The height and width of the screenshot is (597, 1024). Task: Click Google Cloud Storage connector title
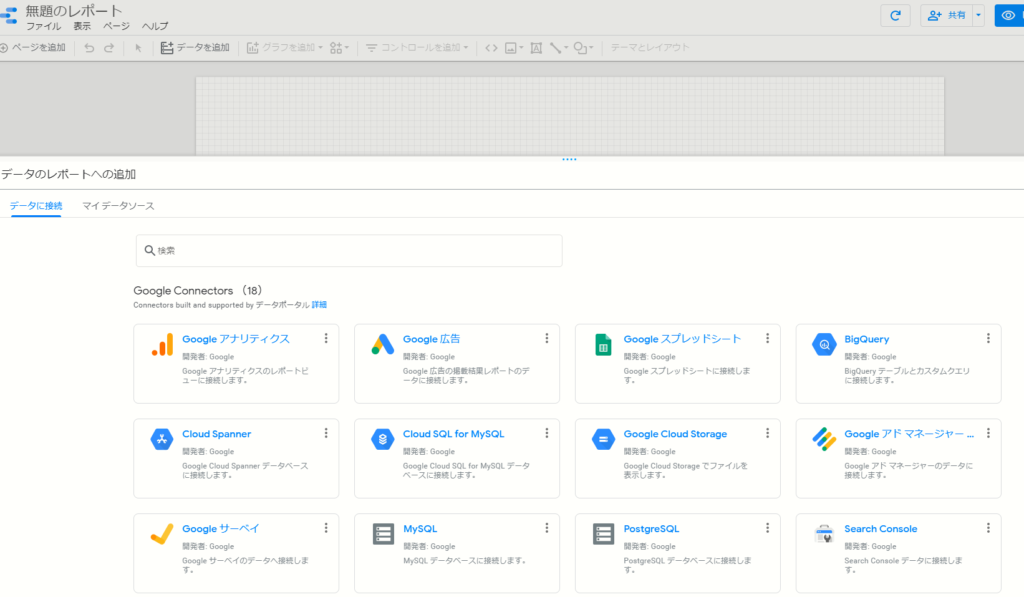click(675, 434)
